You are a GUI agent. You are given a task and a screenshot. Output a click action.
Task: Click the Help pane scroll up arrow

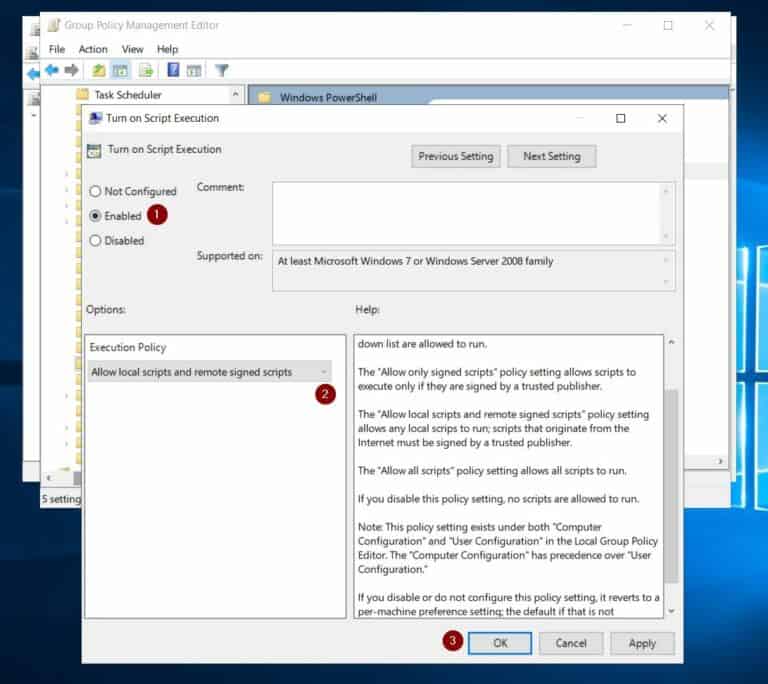(x=672, y=342)
